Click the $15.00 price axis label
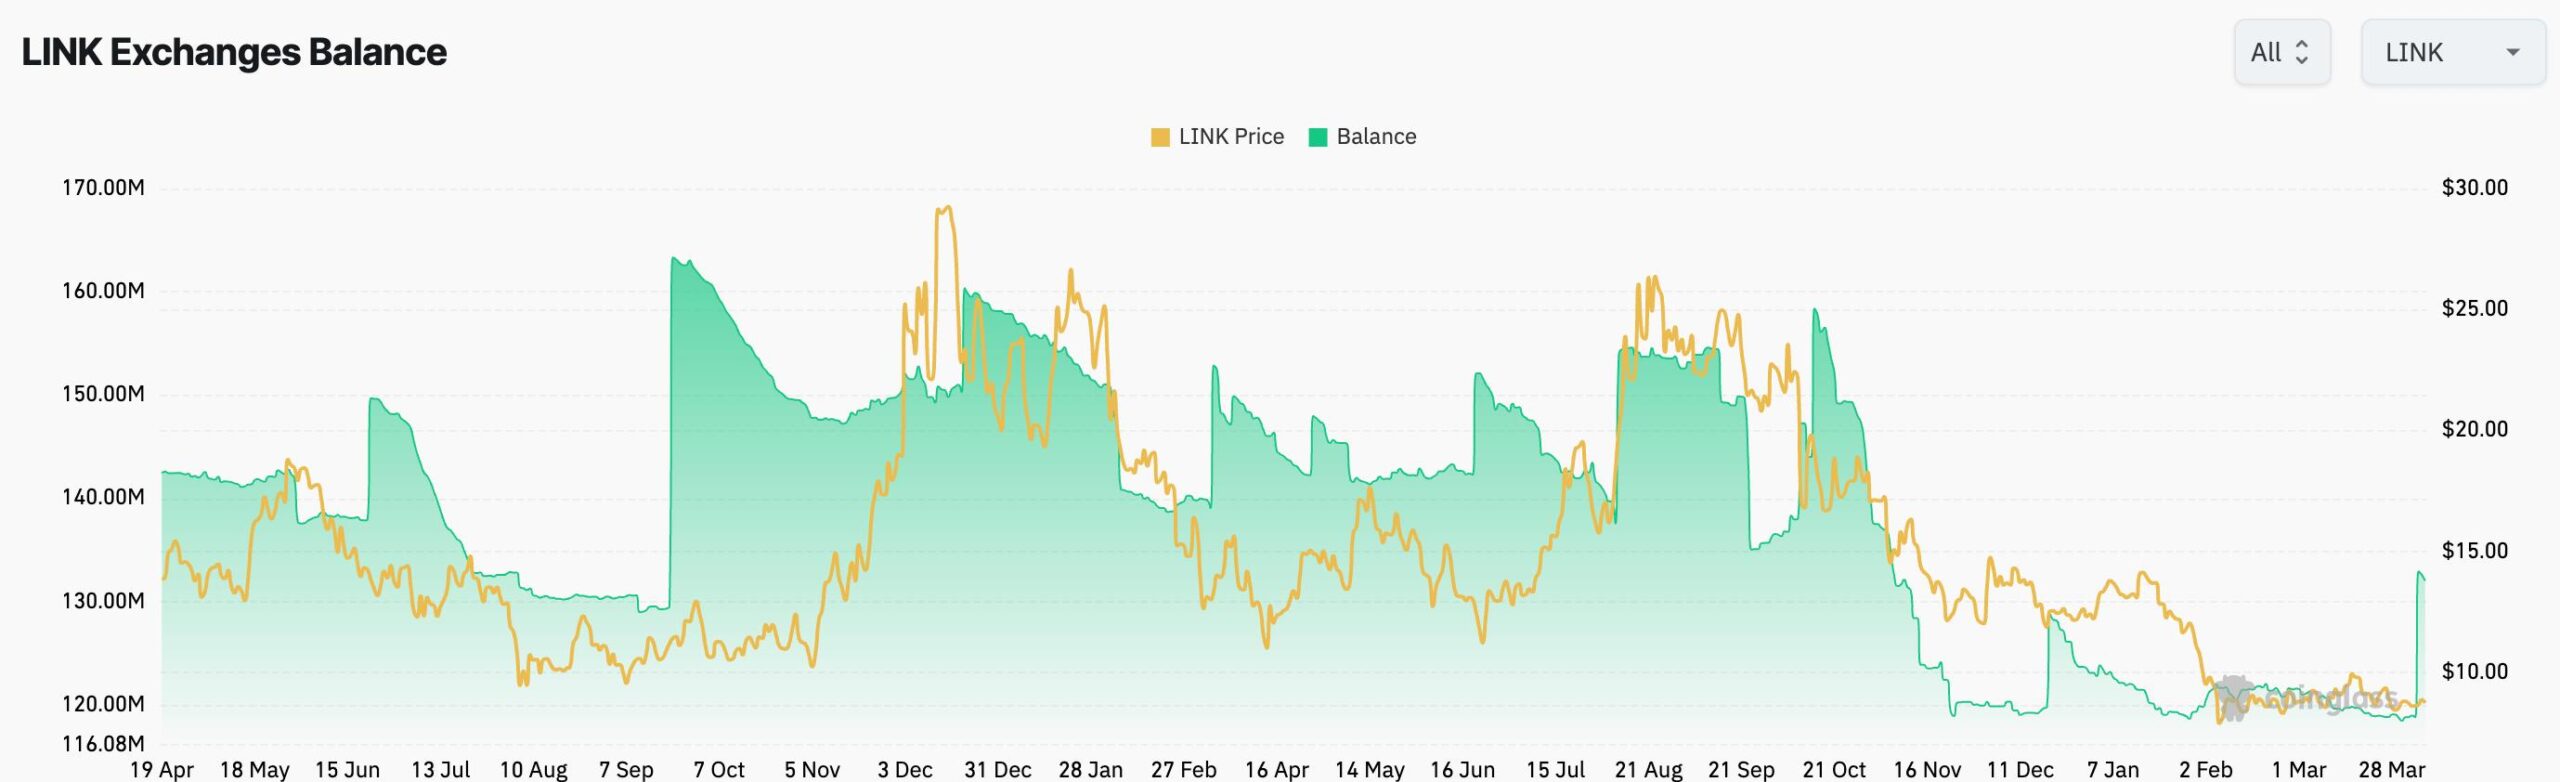2560x782 pixels. pos(2475,551)
